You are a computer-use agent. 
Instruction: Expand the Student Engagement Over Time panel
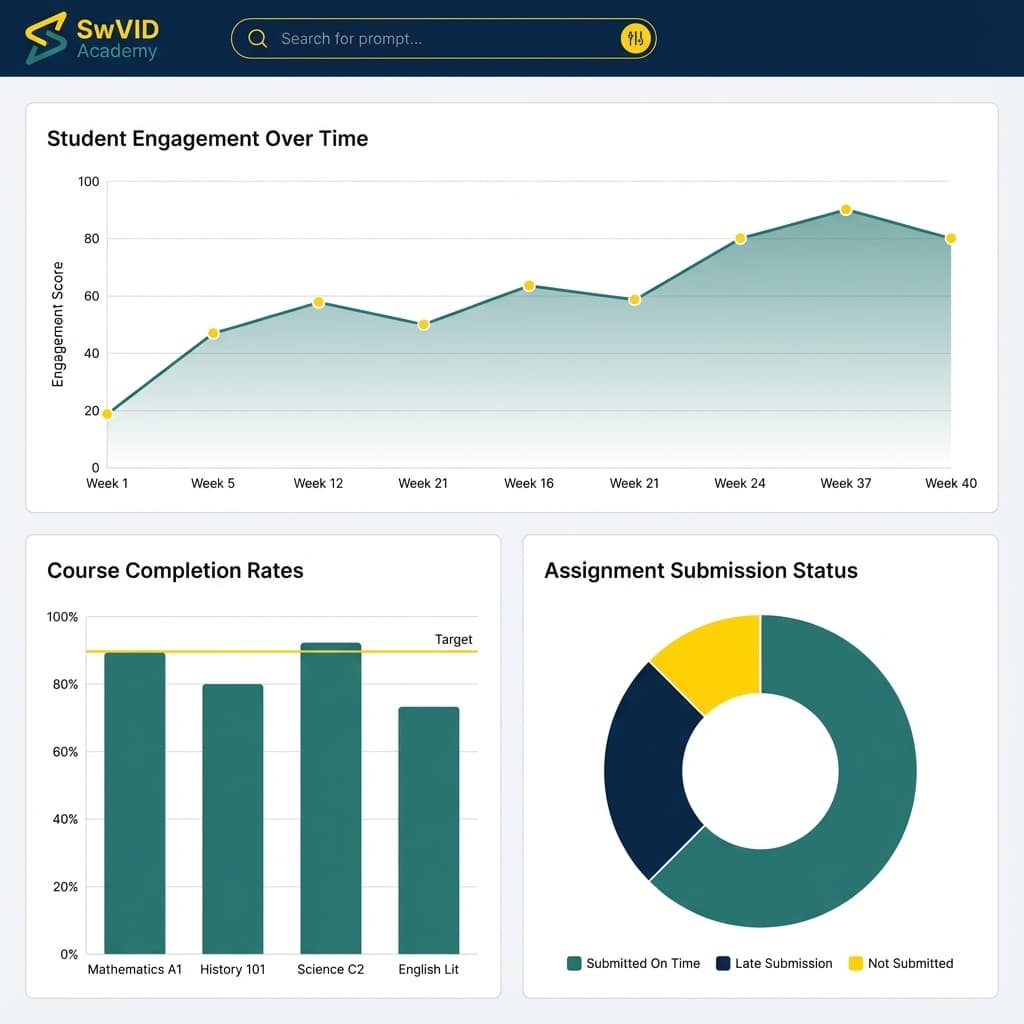208,138
